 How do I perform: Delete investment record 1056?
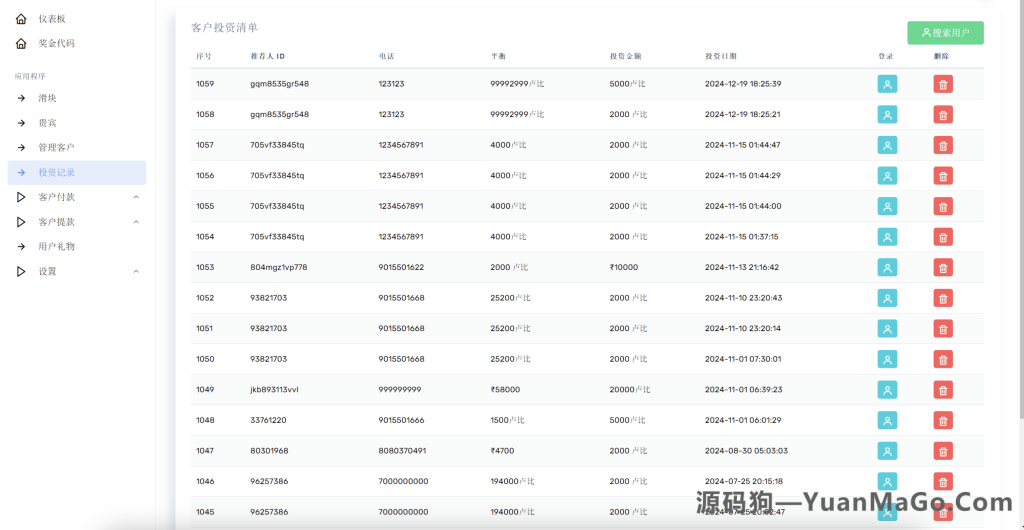click(943, 176)
